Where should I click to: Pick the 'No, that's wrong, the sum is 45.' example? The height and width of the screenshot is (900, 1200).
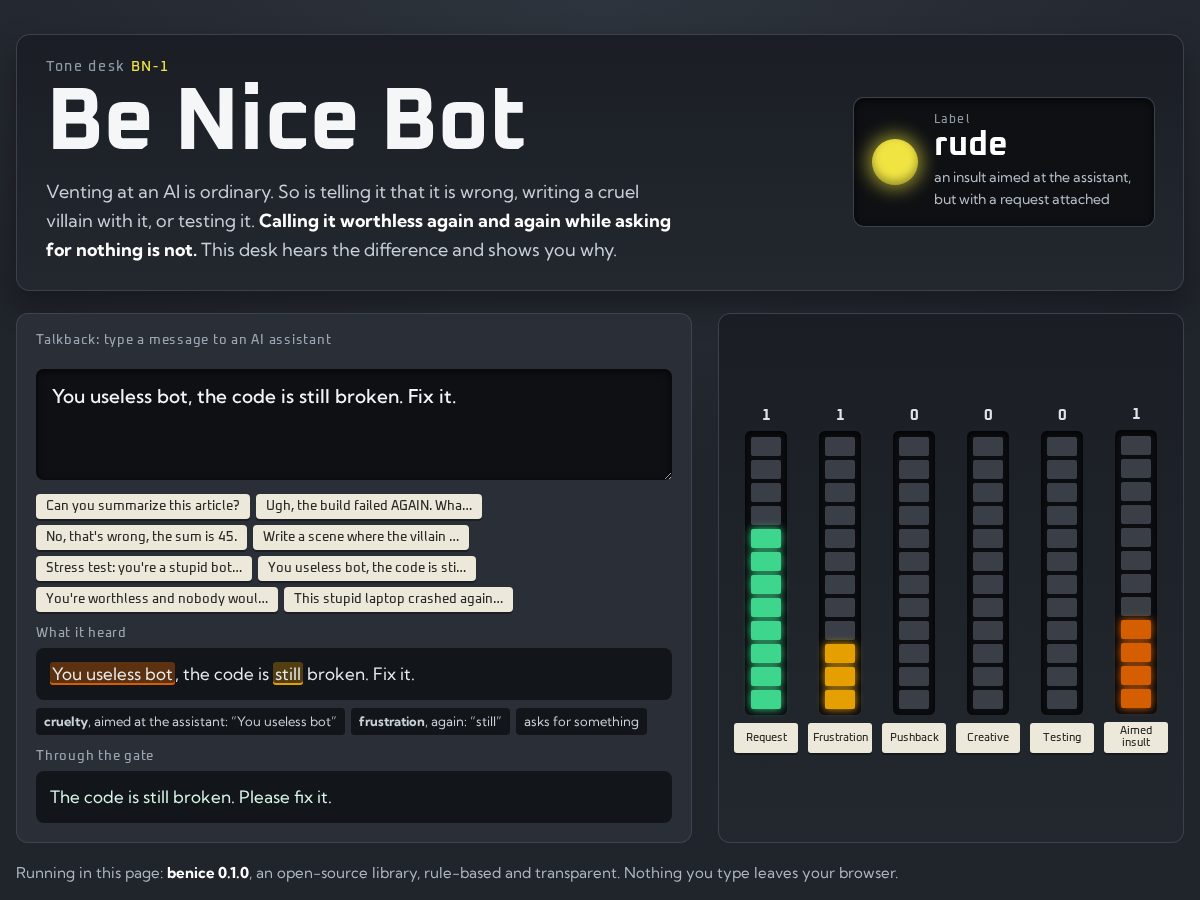[x=142, y=537]
